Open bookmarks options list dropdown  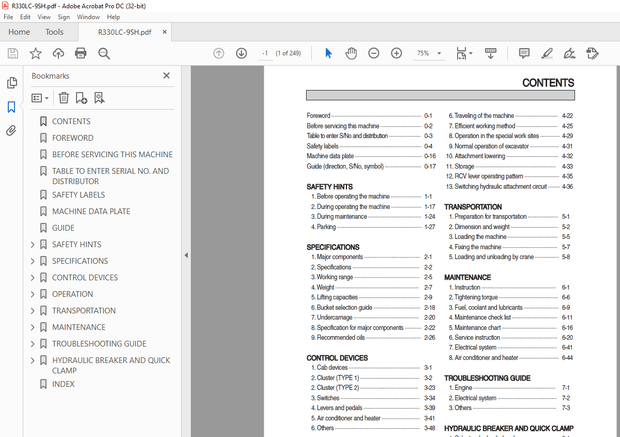click(x=40, y=98)
